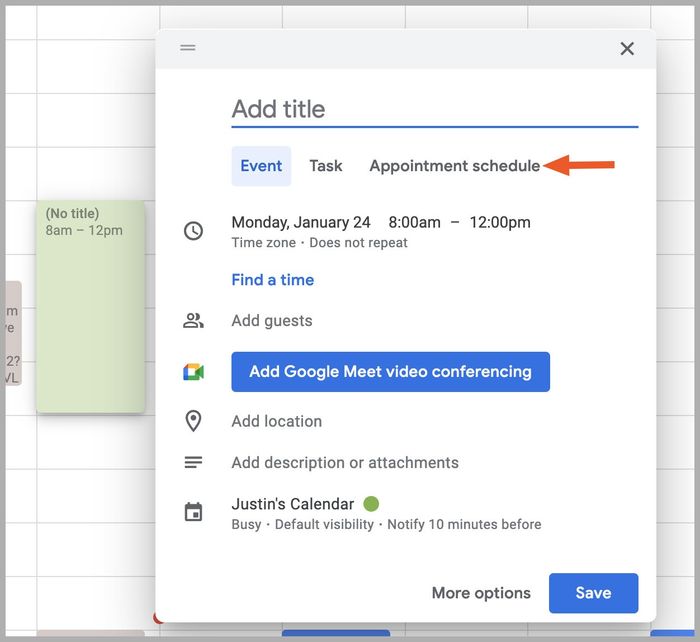Open the Does not repeat option
This screenshot has height=642, width=700.
click(x=358, y=243)
